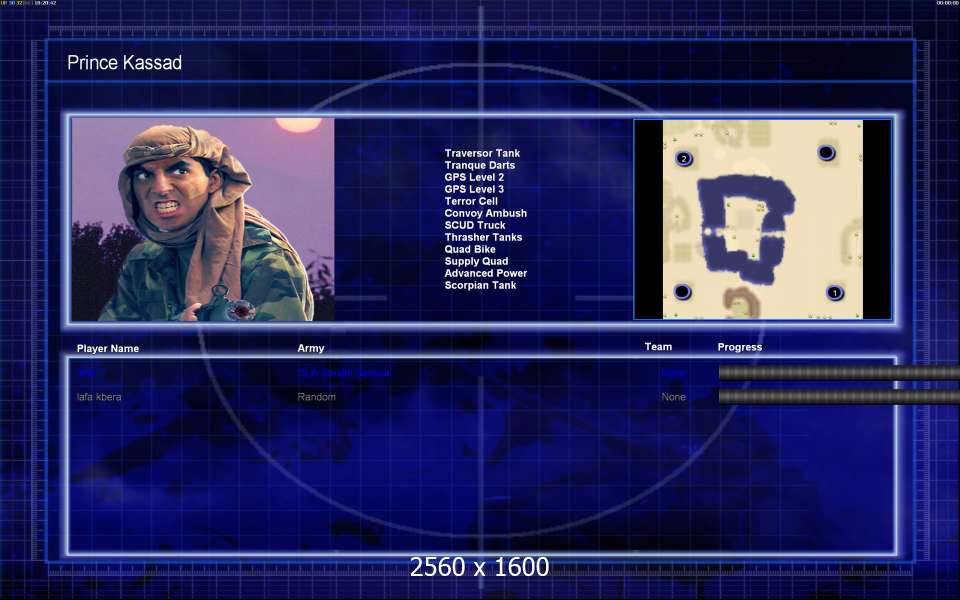Select the GPS Level 2 entry
Image resolution: width=960 pixels, height=600 pixels.
pos(474,177)
